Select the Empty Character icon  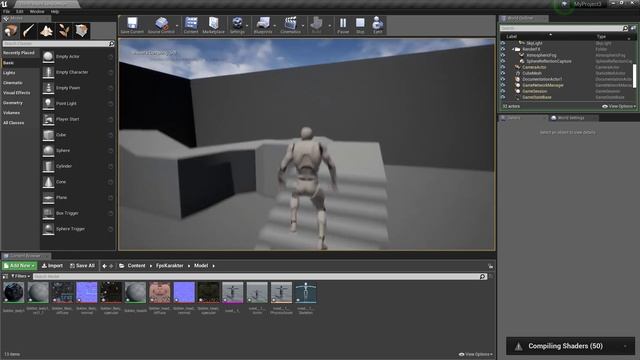pyautogui.click(x=48, y=72)
